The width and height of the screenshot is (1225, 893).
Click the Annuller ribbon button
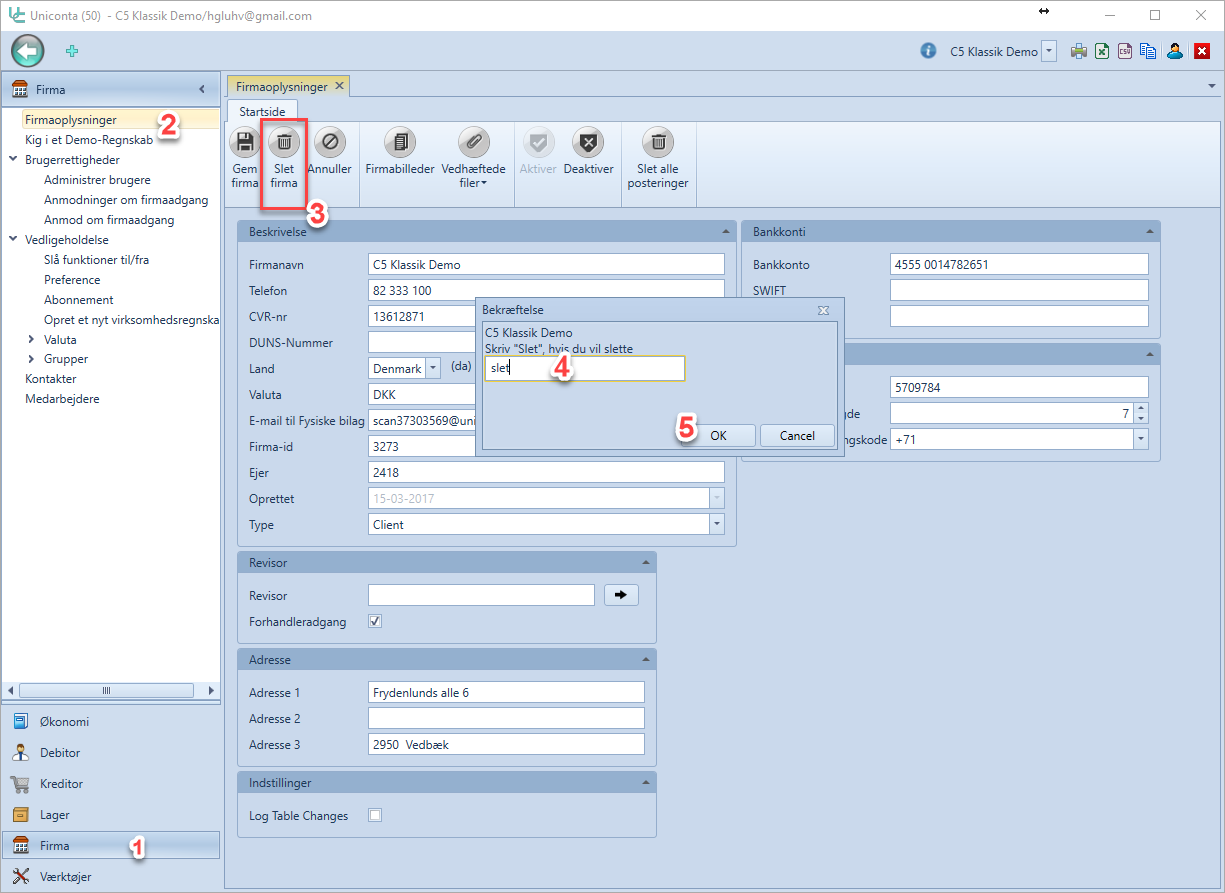point(329,152)
